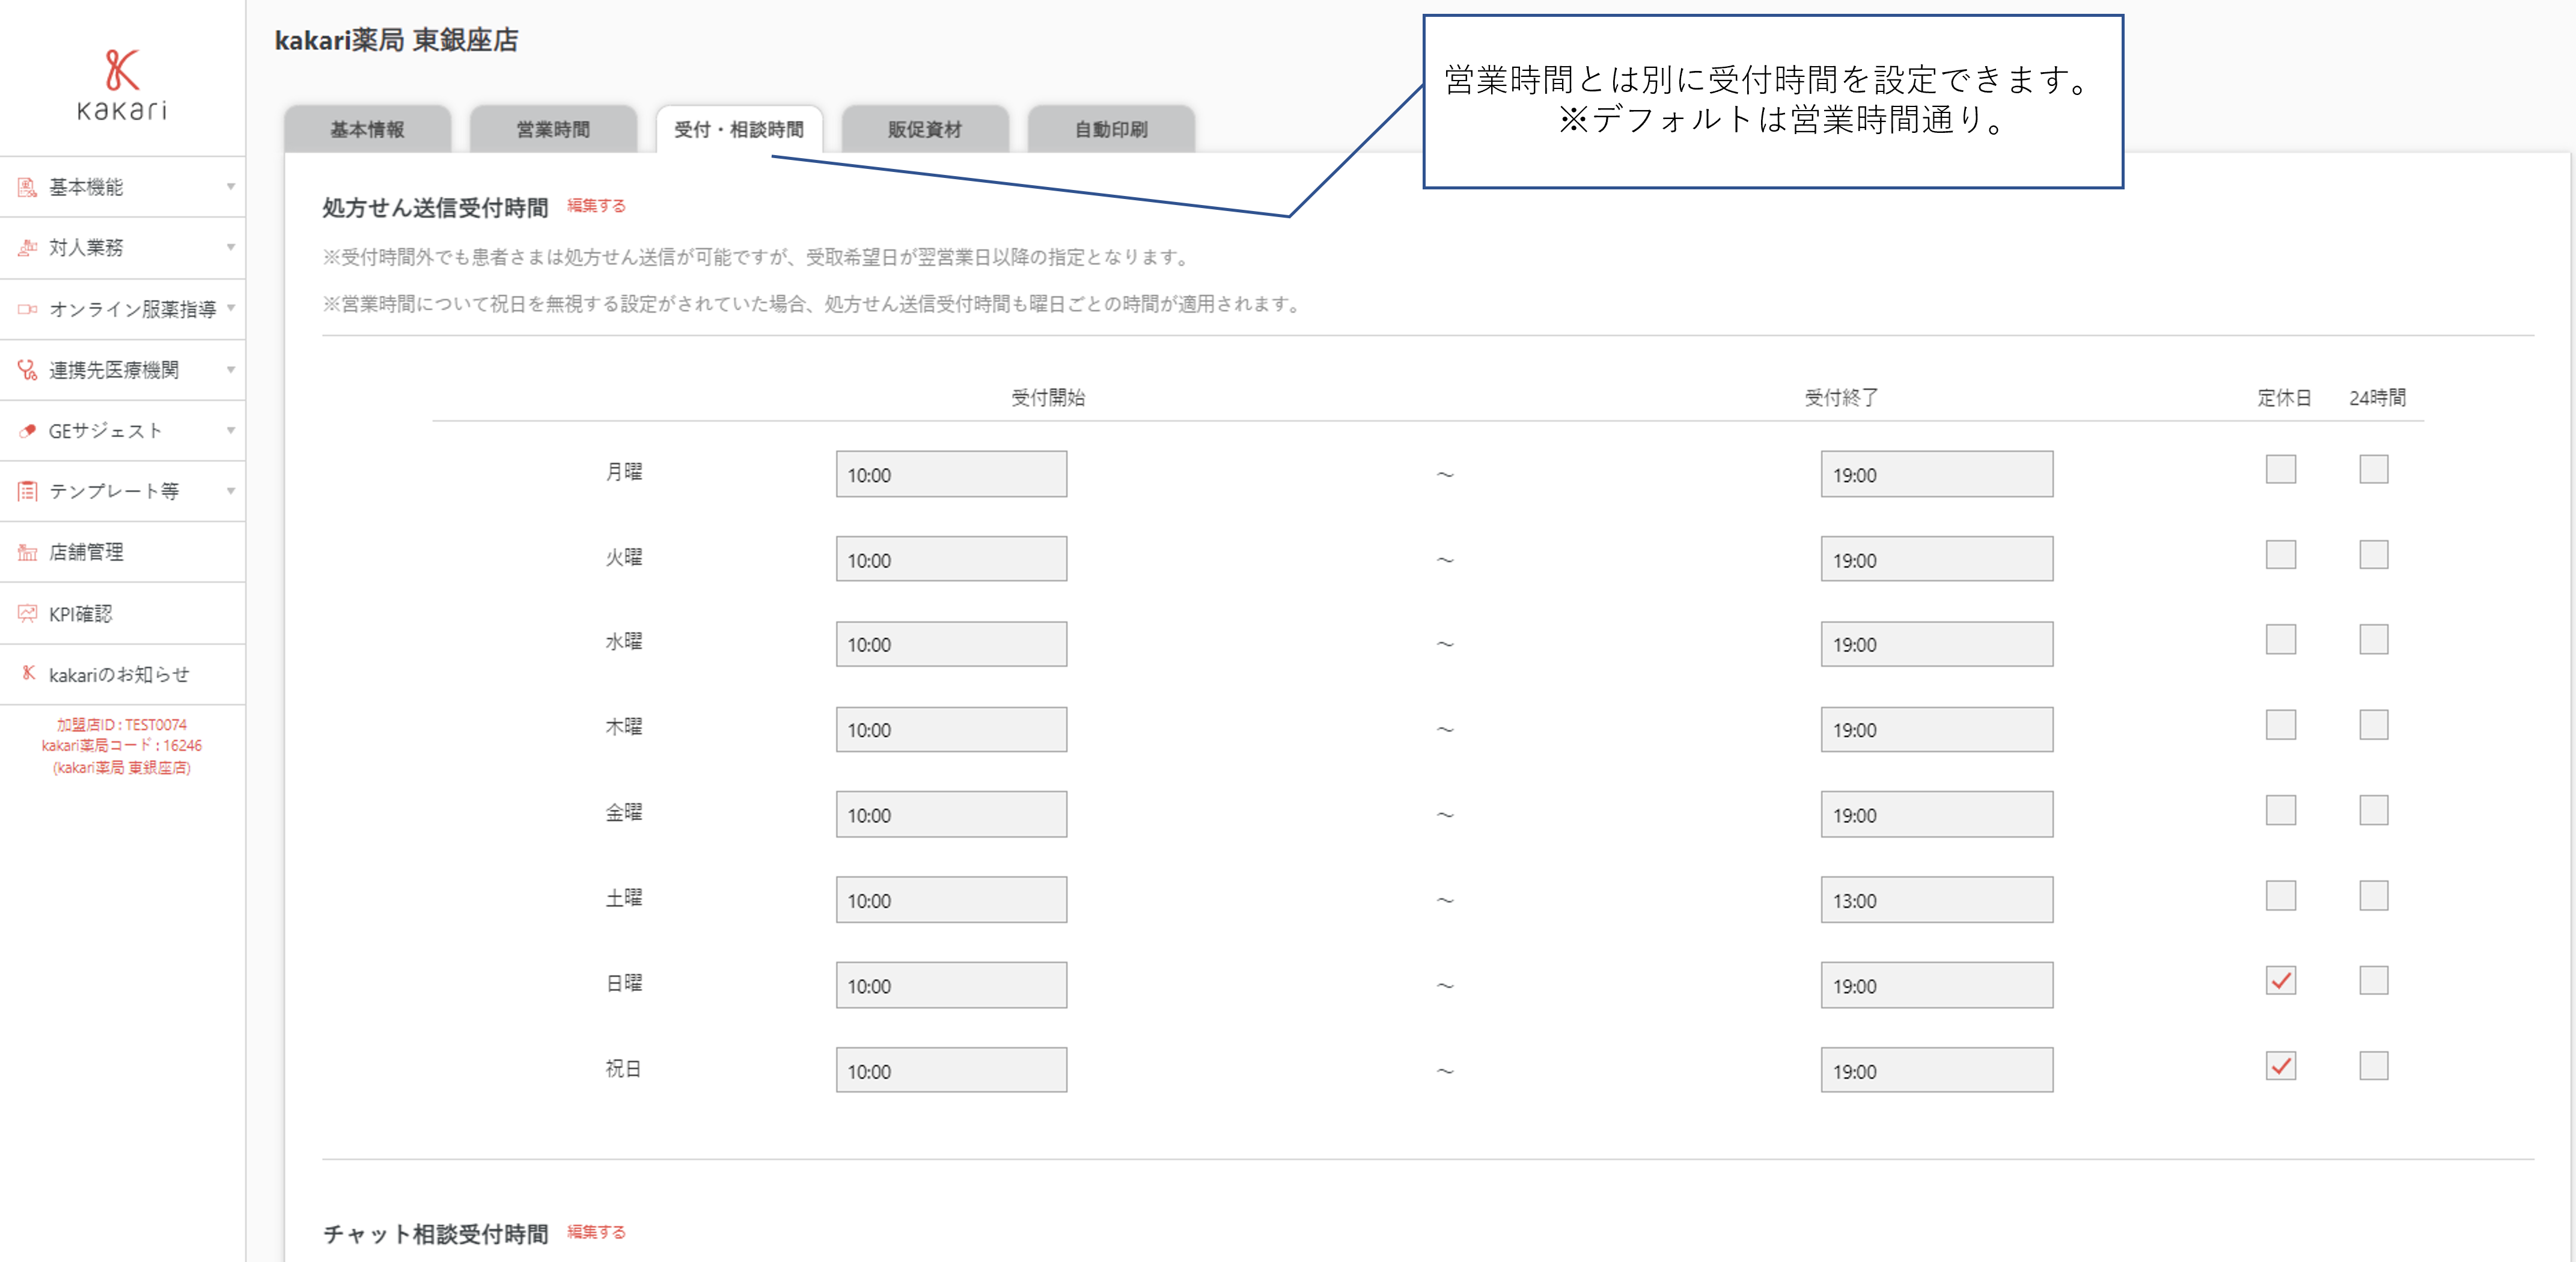Click the 対人業務 sidebar icon
Viewport: 2576px width, 1262px height.
click(x=27, y=247)
